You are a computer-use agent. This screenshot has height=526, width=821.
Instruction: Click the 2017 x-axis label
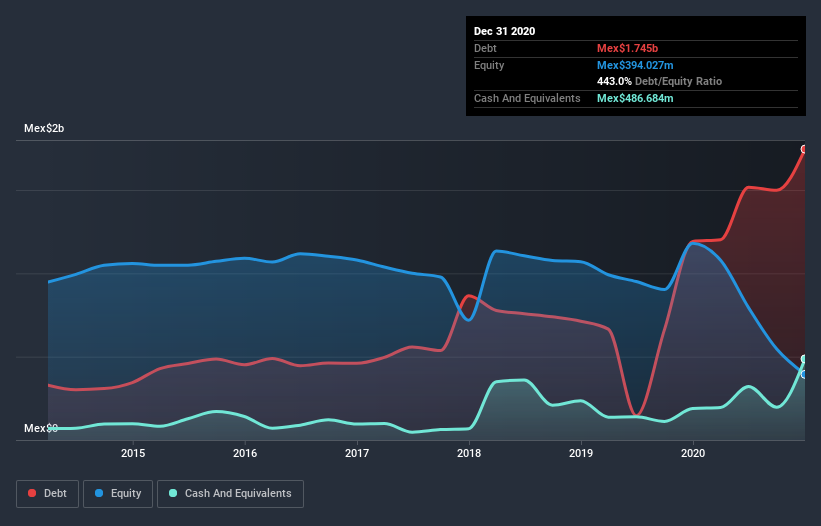(357, 453)
